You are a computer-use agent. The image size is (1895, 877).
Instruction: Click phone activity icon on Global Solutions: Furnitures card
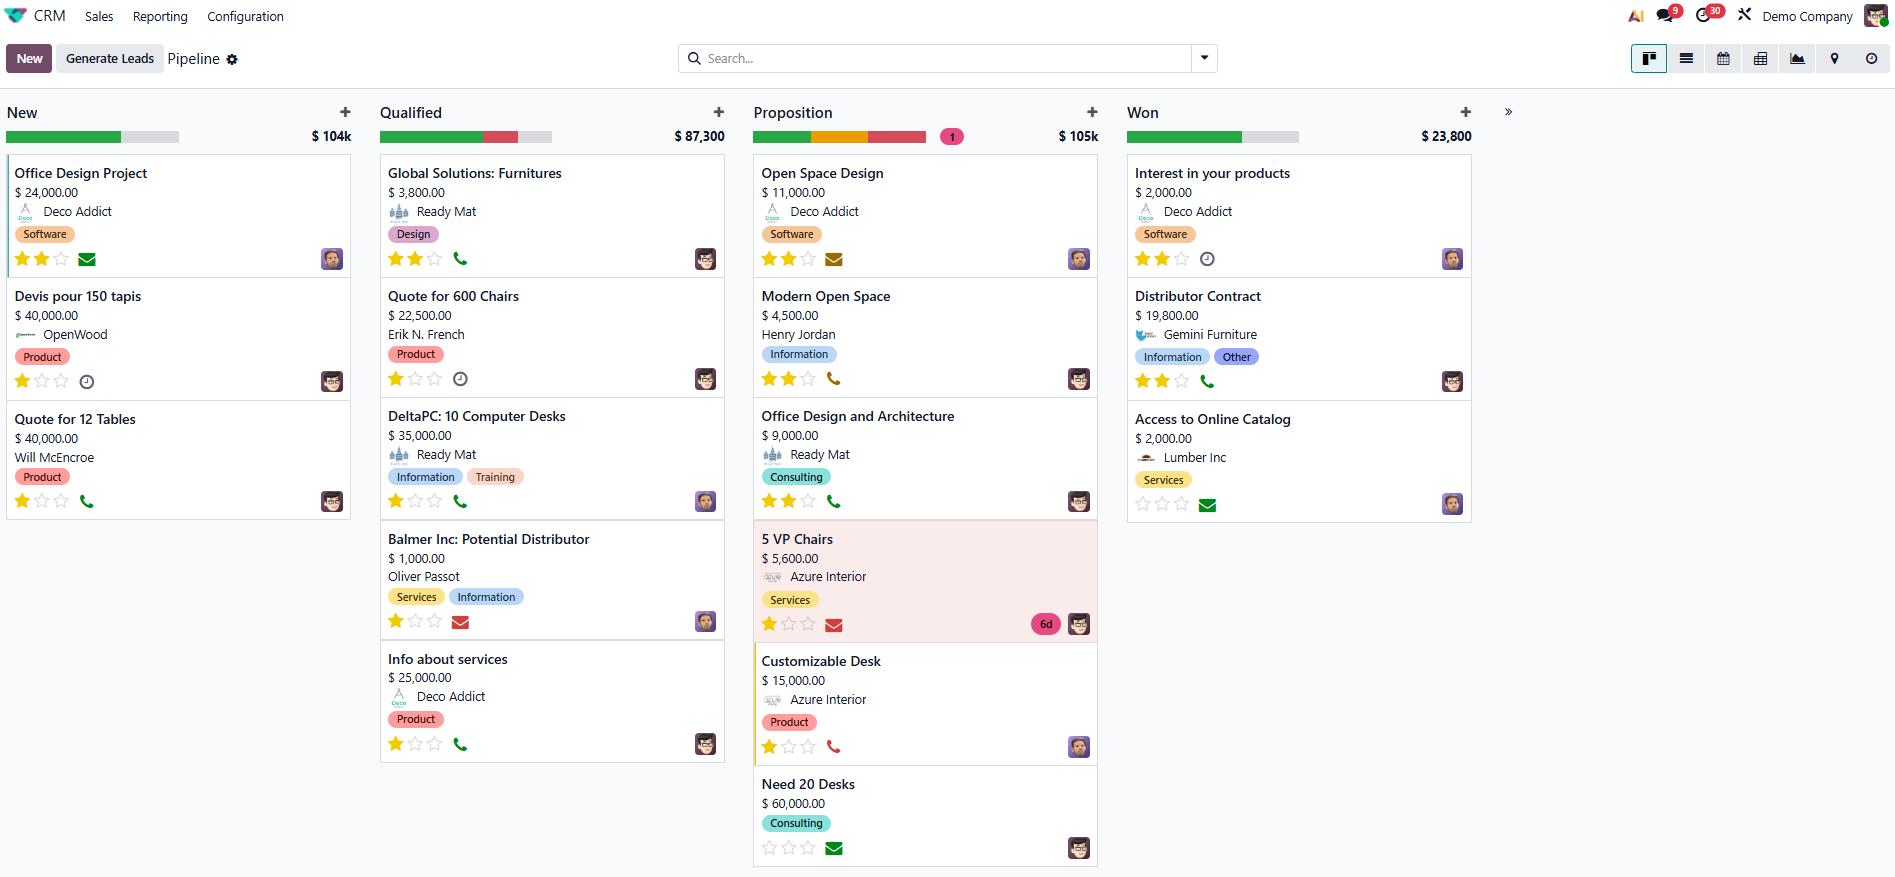click(460, 259)
